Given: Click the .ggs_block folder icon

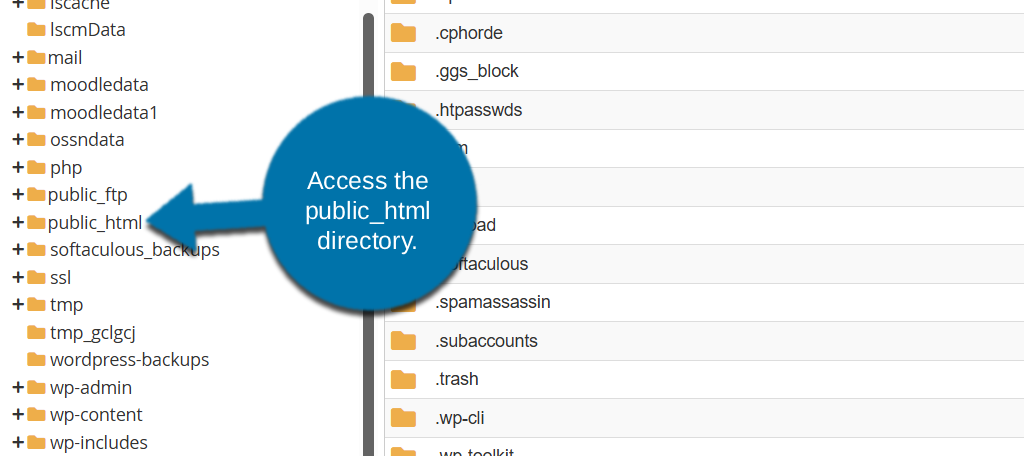Looking at the screenshot, I should coord(403,71).
